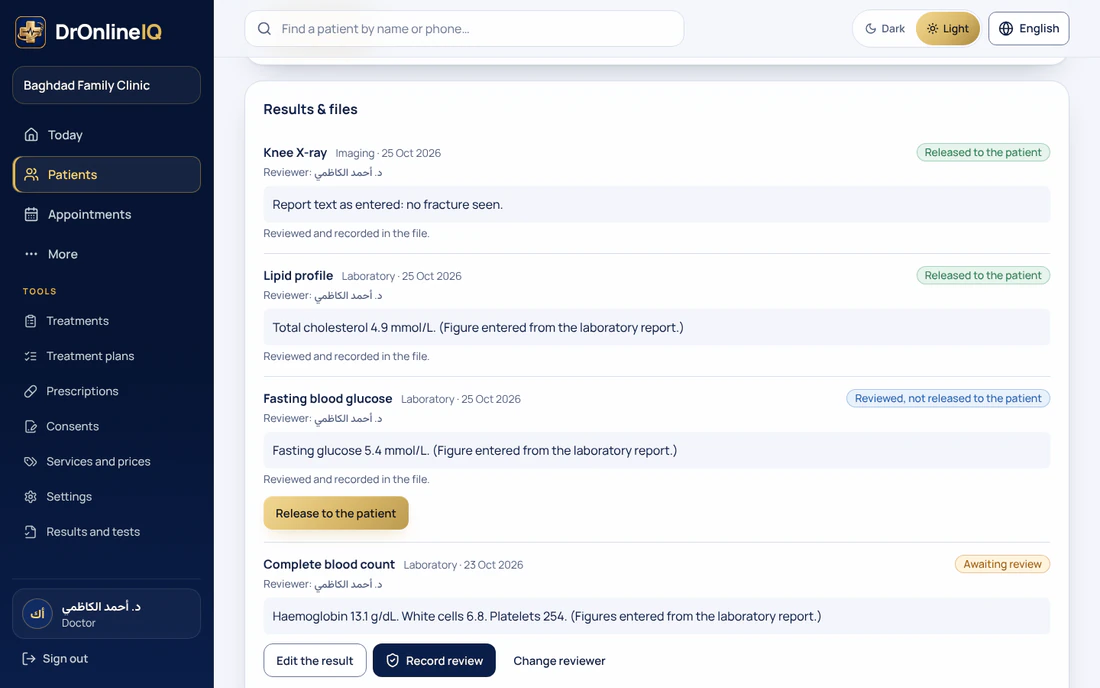Open Services and prices
1100x688 pixels.
tap(107, 461)
